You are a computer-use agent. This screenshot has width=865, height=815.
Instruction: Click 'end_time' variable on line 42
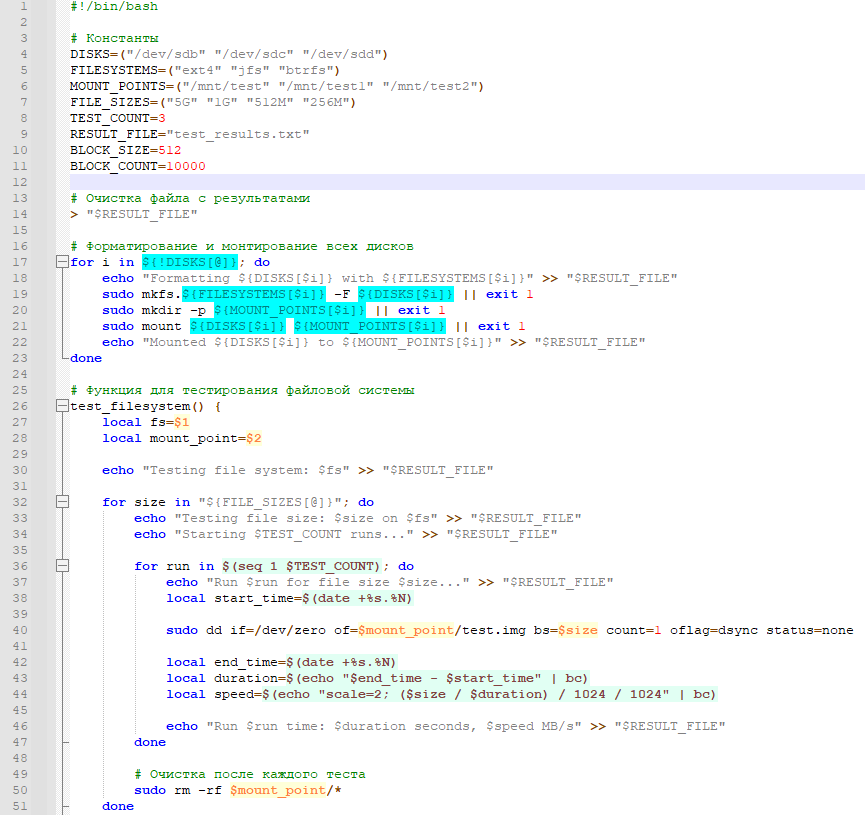click(246, 662)
